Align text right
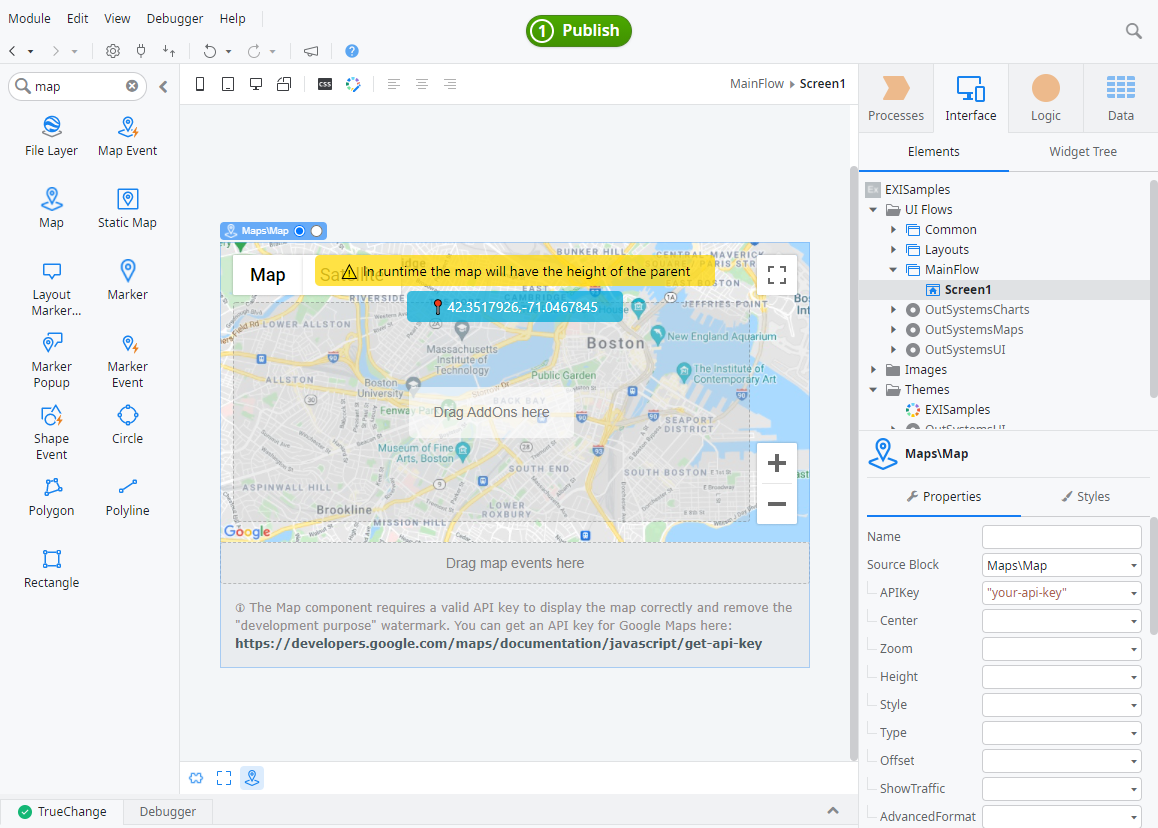The image size is (1158, 828). [x=450, y=84]
